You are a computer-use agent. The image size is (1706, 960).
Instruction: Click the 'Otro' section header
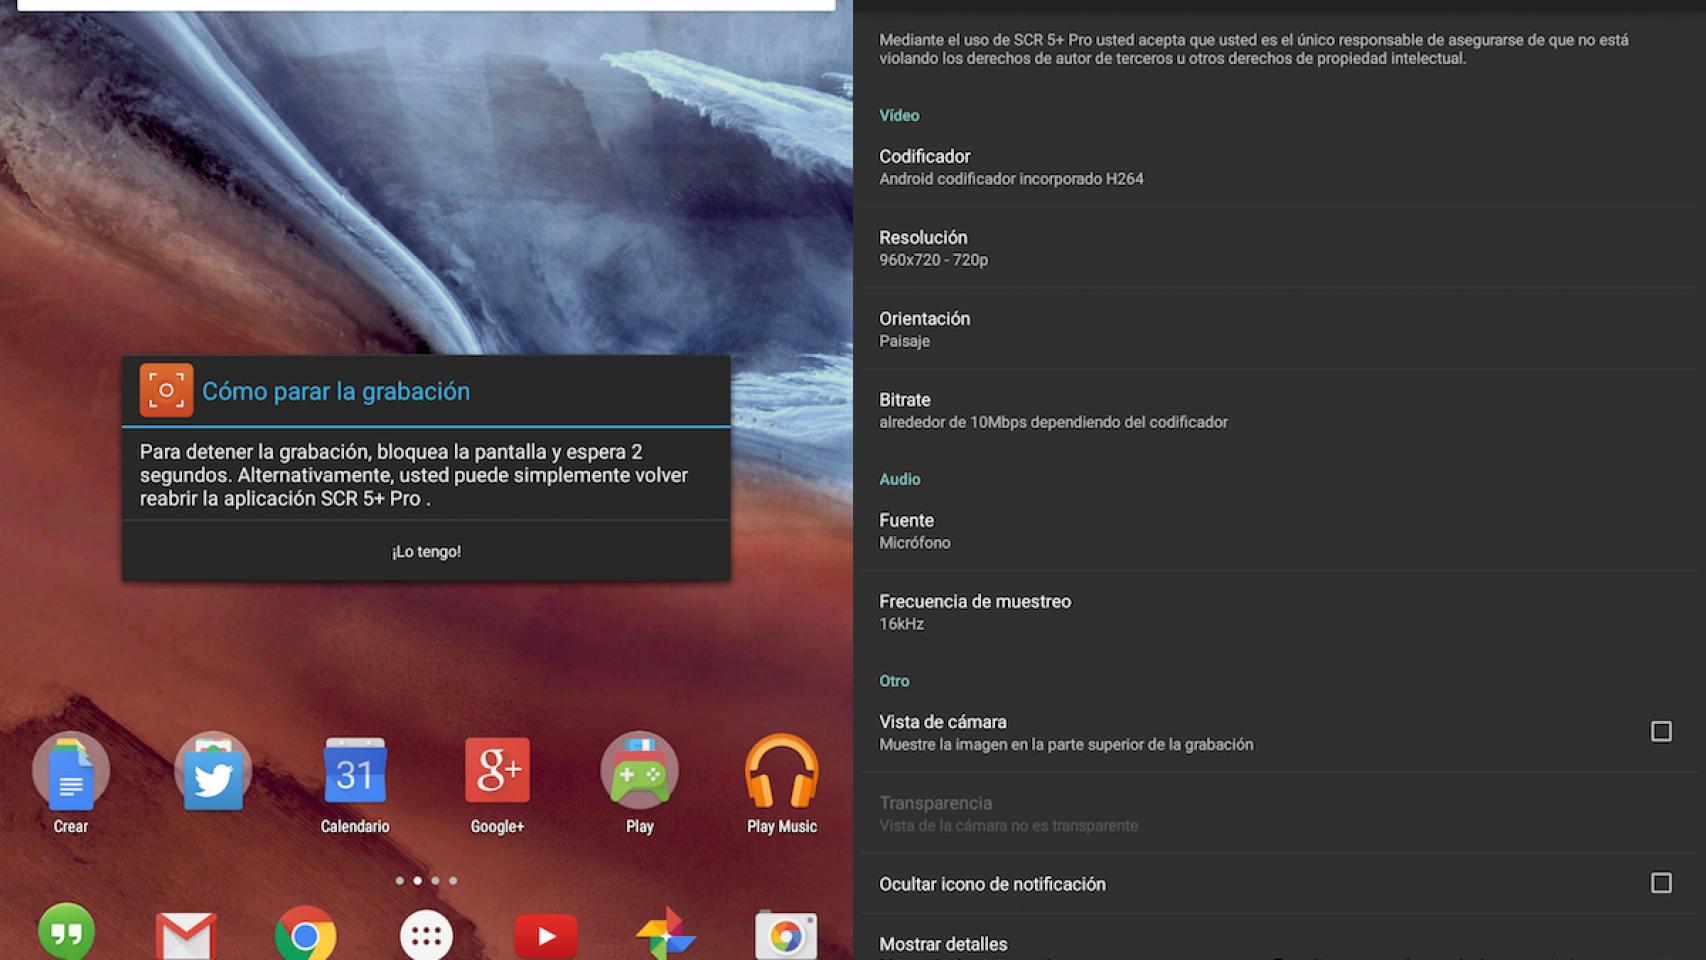pyautogui.click(x=894, y=681)
